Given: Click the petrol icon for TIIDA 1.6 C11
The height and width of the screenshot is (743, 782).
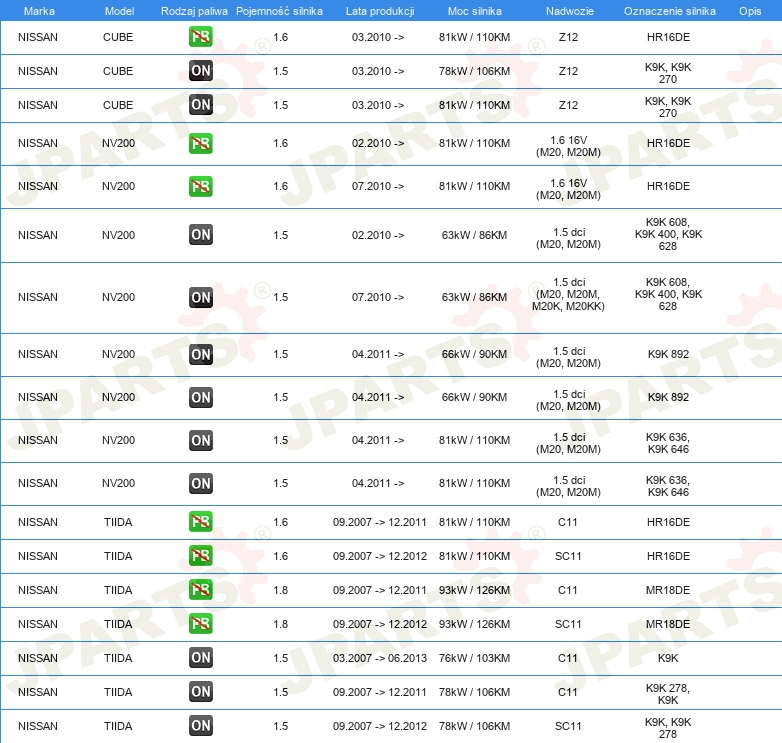Looking at the screenshot, I should pyautogui.click(x=200, y=522).
